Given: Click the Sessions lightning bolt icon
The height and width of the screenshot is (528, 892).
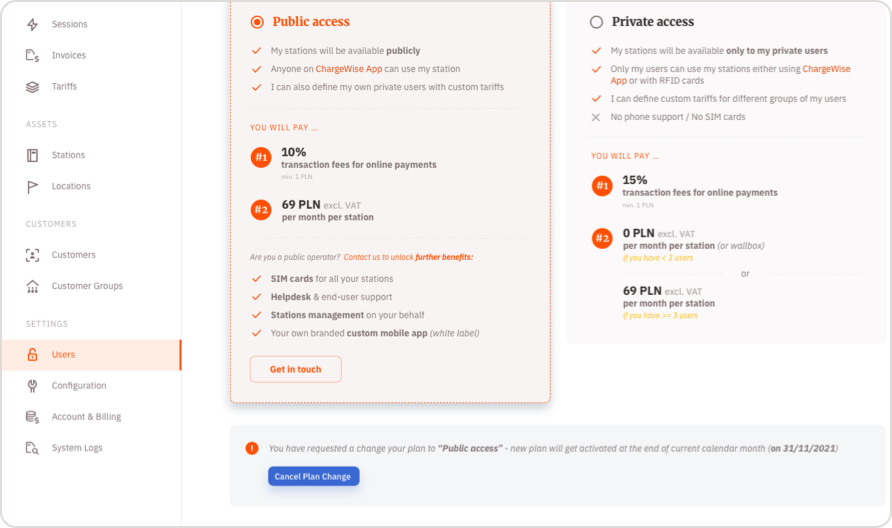Looking at the screenshot, I should pyautogui.click(x=32, y=24).
